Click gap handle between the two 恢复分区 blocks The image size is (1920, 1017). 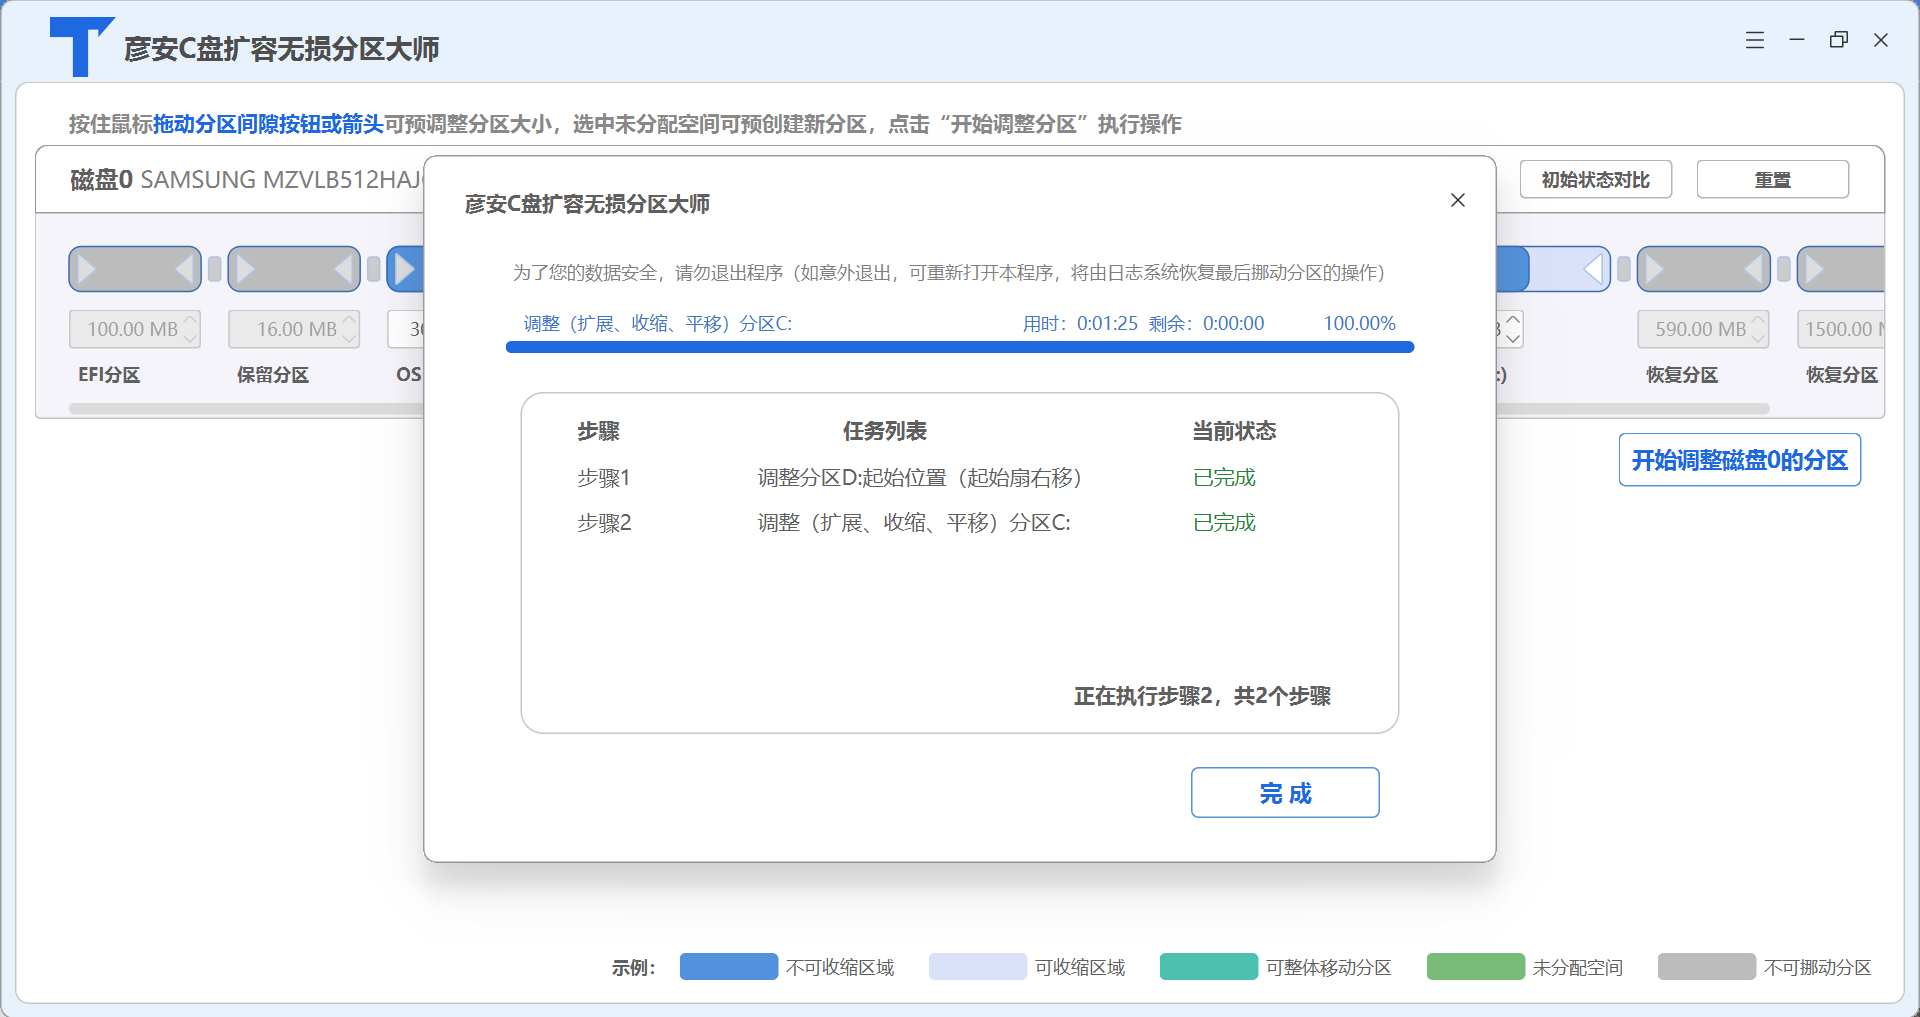coord(1783,269)
